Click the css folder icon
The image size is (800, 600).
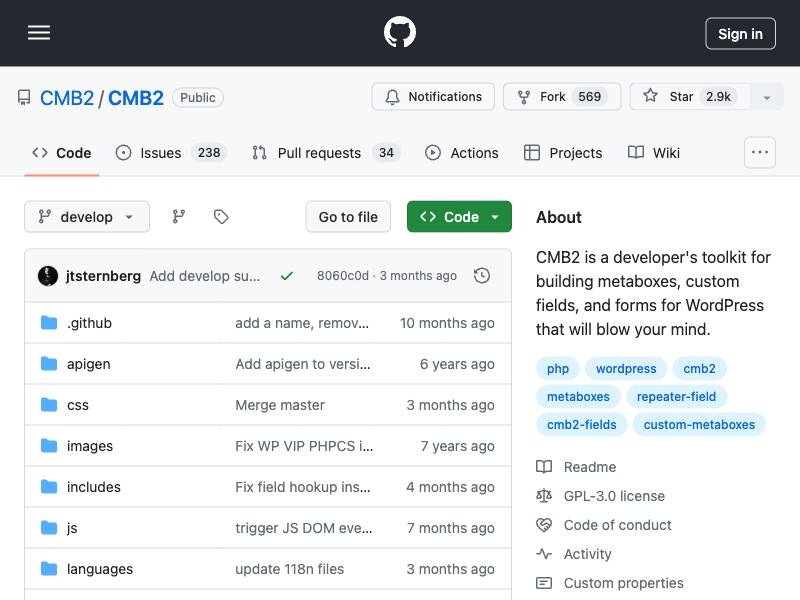49,405
